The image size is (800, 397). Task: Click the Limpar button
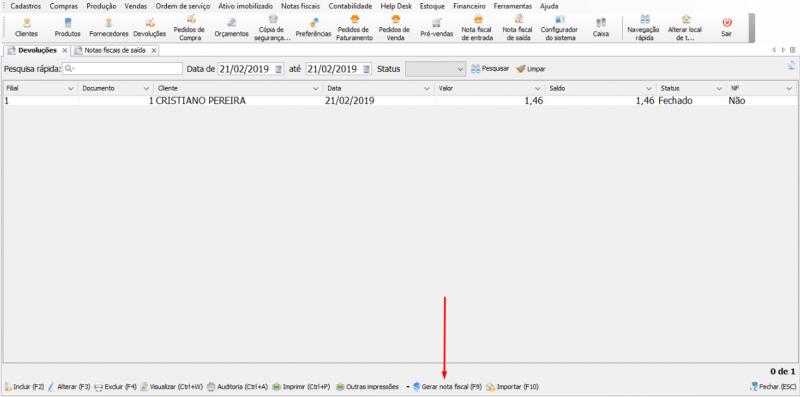pos(531,68)
